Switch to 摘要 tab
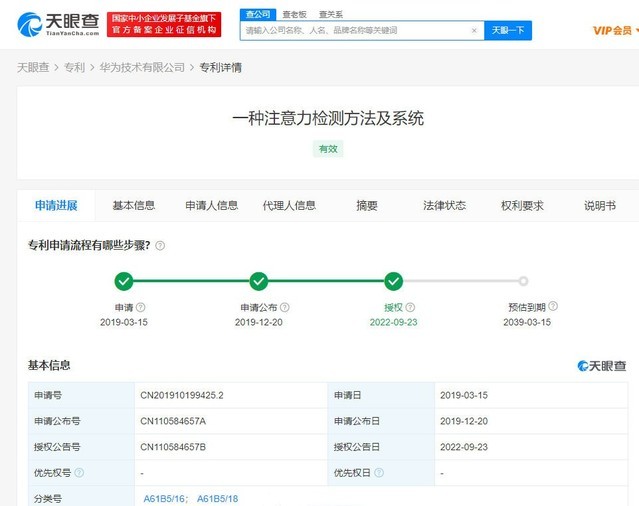 tap(367, 206)
